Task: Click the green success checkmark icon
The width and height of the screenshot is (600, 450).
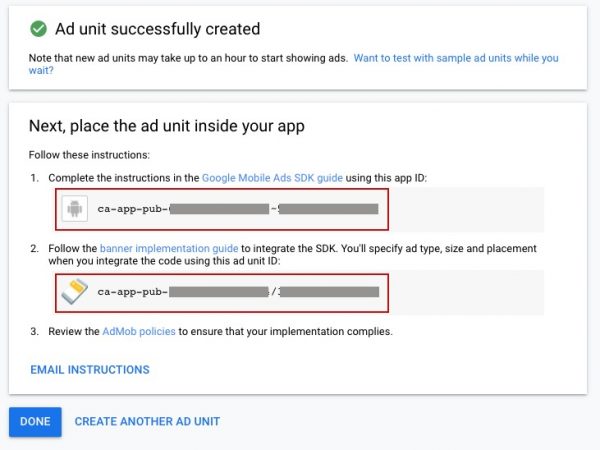Action: click(39, 29)
